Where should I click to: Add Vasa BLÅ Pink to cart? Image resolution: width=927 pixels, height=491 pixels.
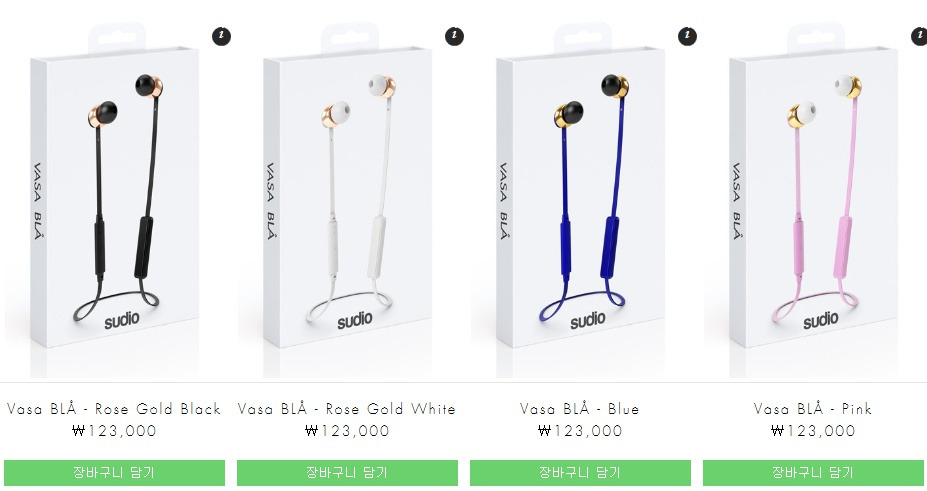click(x=813, y=473)
